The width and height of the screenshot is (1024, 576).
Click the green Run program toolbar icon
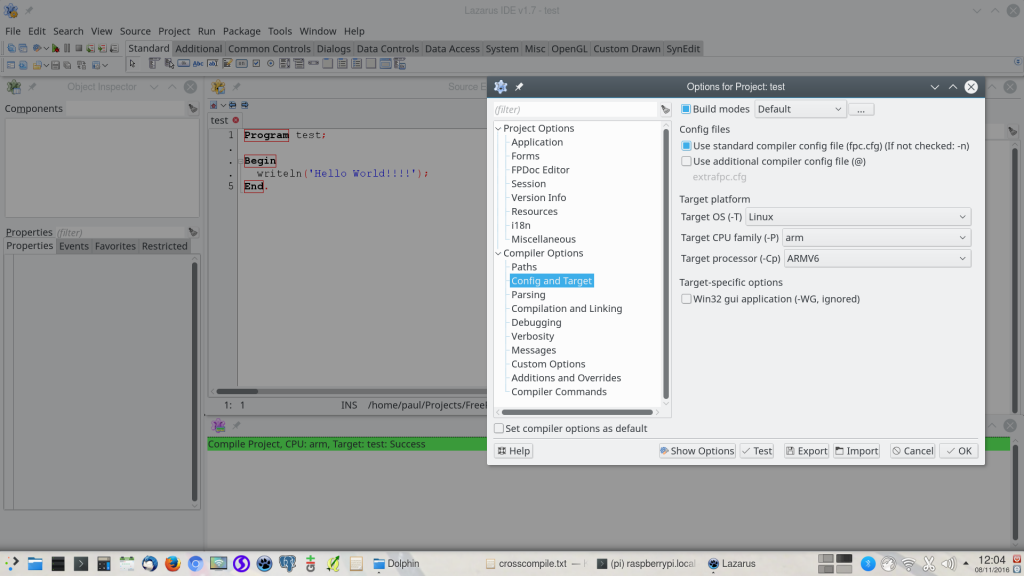click(56, 48)
